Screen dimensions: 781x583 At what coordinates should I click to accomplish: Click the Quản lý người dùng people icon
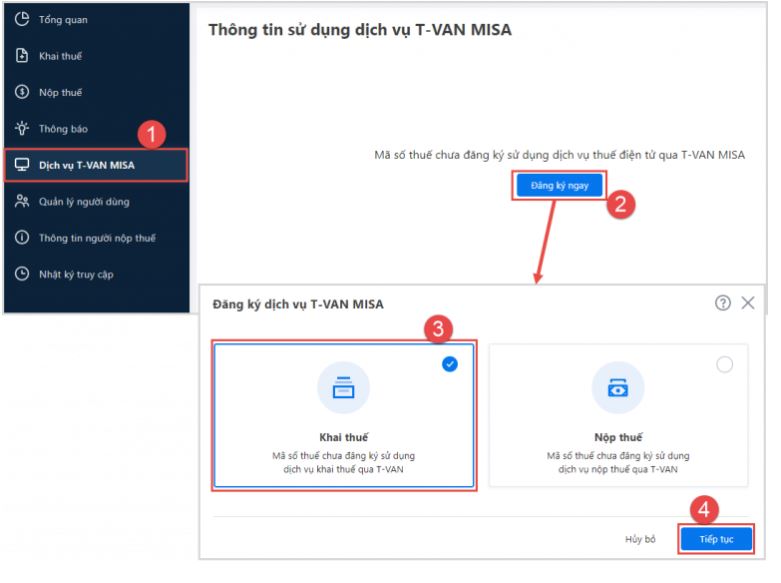coord(21,202)
